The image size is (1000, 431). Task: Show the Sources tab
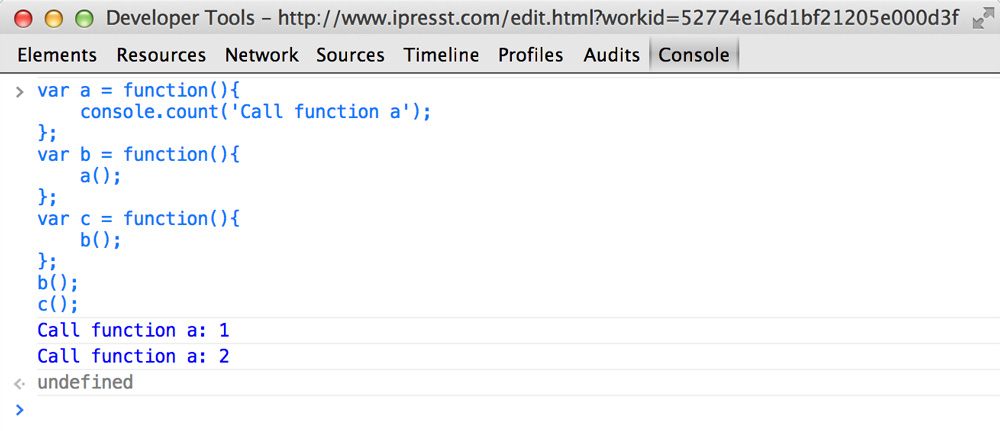coord(350,55)
